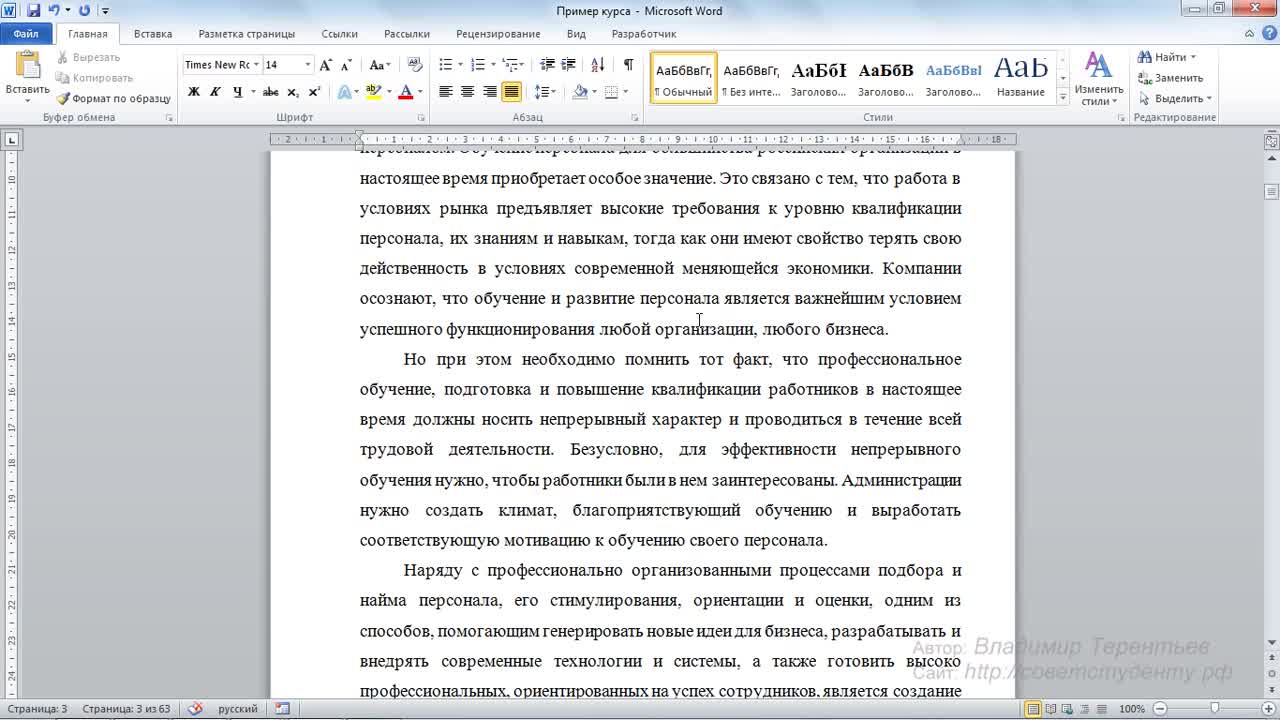Screen dimensions: 1280x720
Task: Click the 100% zoom level
Action: (1132, 709)
